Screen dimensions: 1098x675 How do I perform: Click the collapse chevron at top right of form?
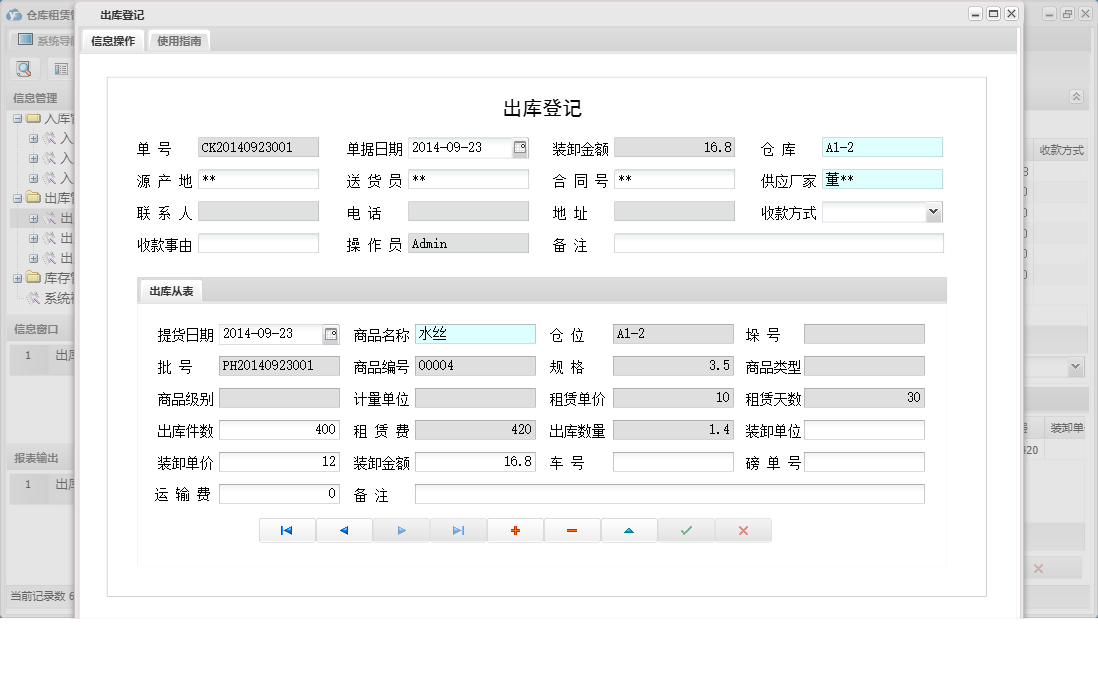click(1077, 96)
